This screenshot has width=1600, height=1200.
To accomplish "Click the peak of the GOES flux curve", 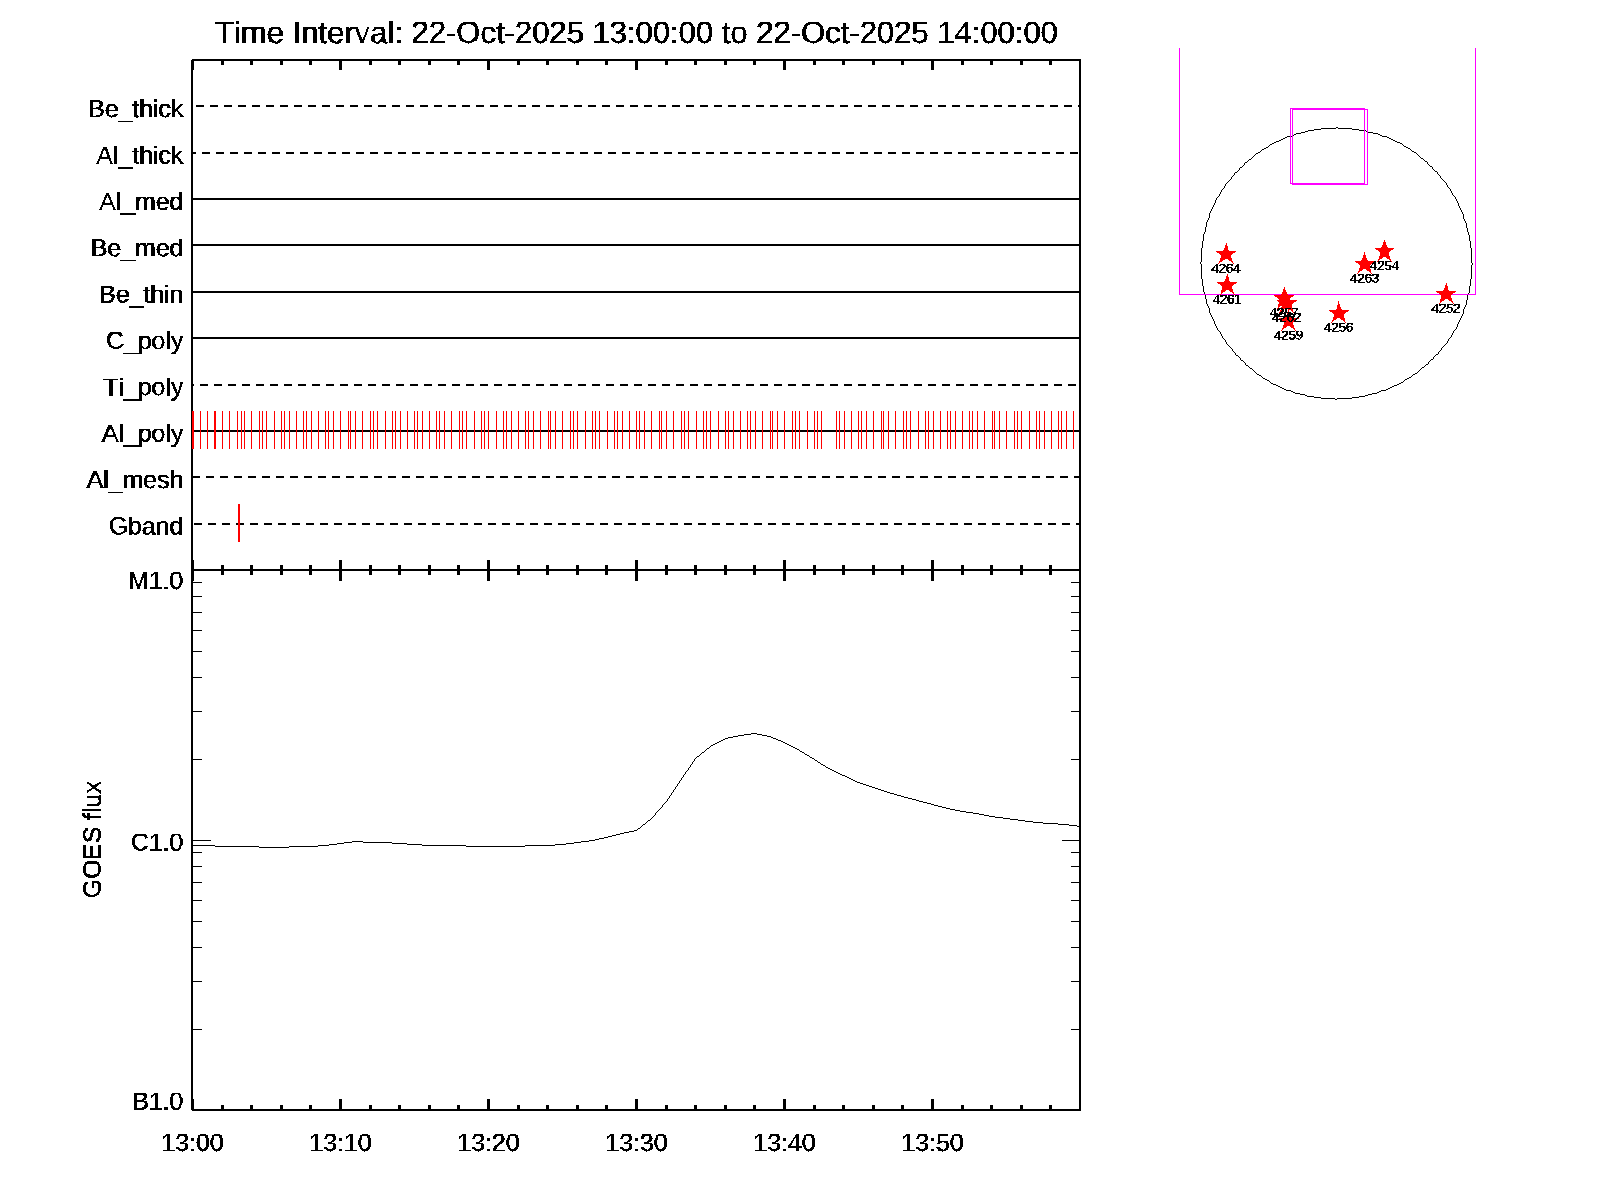I will coord(753,733).
